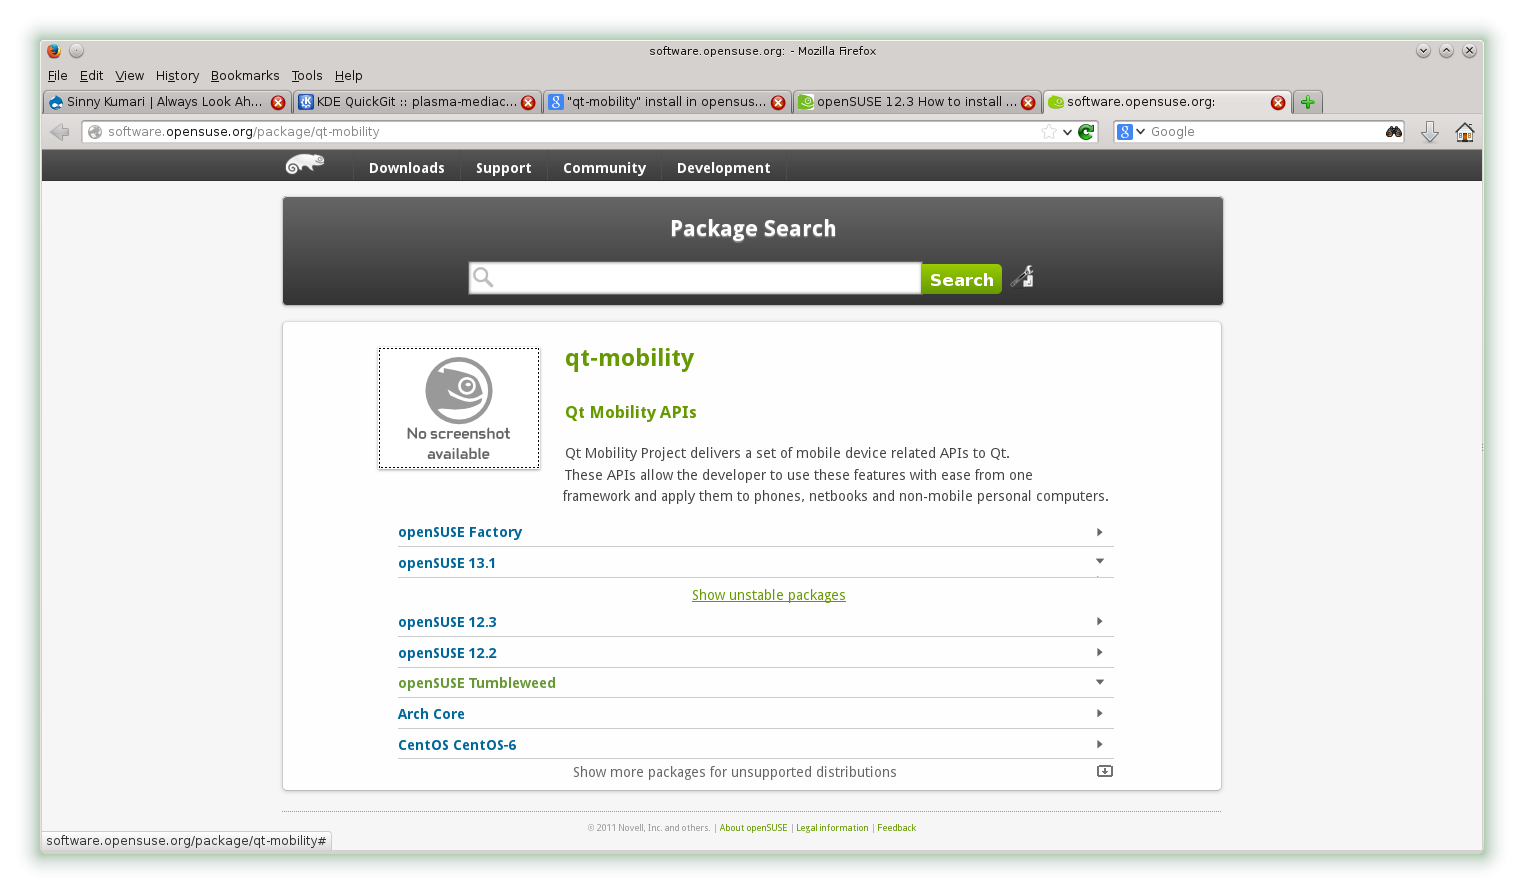Close the KDE QuickGit tab
The width and height of the screenshot is (1524, 894).
tap(528, 102)
